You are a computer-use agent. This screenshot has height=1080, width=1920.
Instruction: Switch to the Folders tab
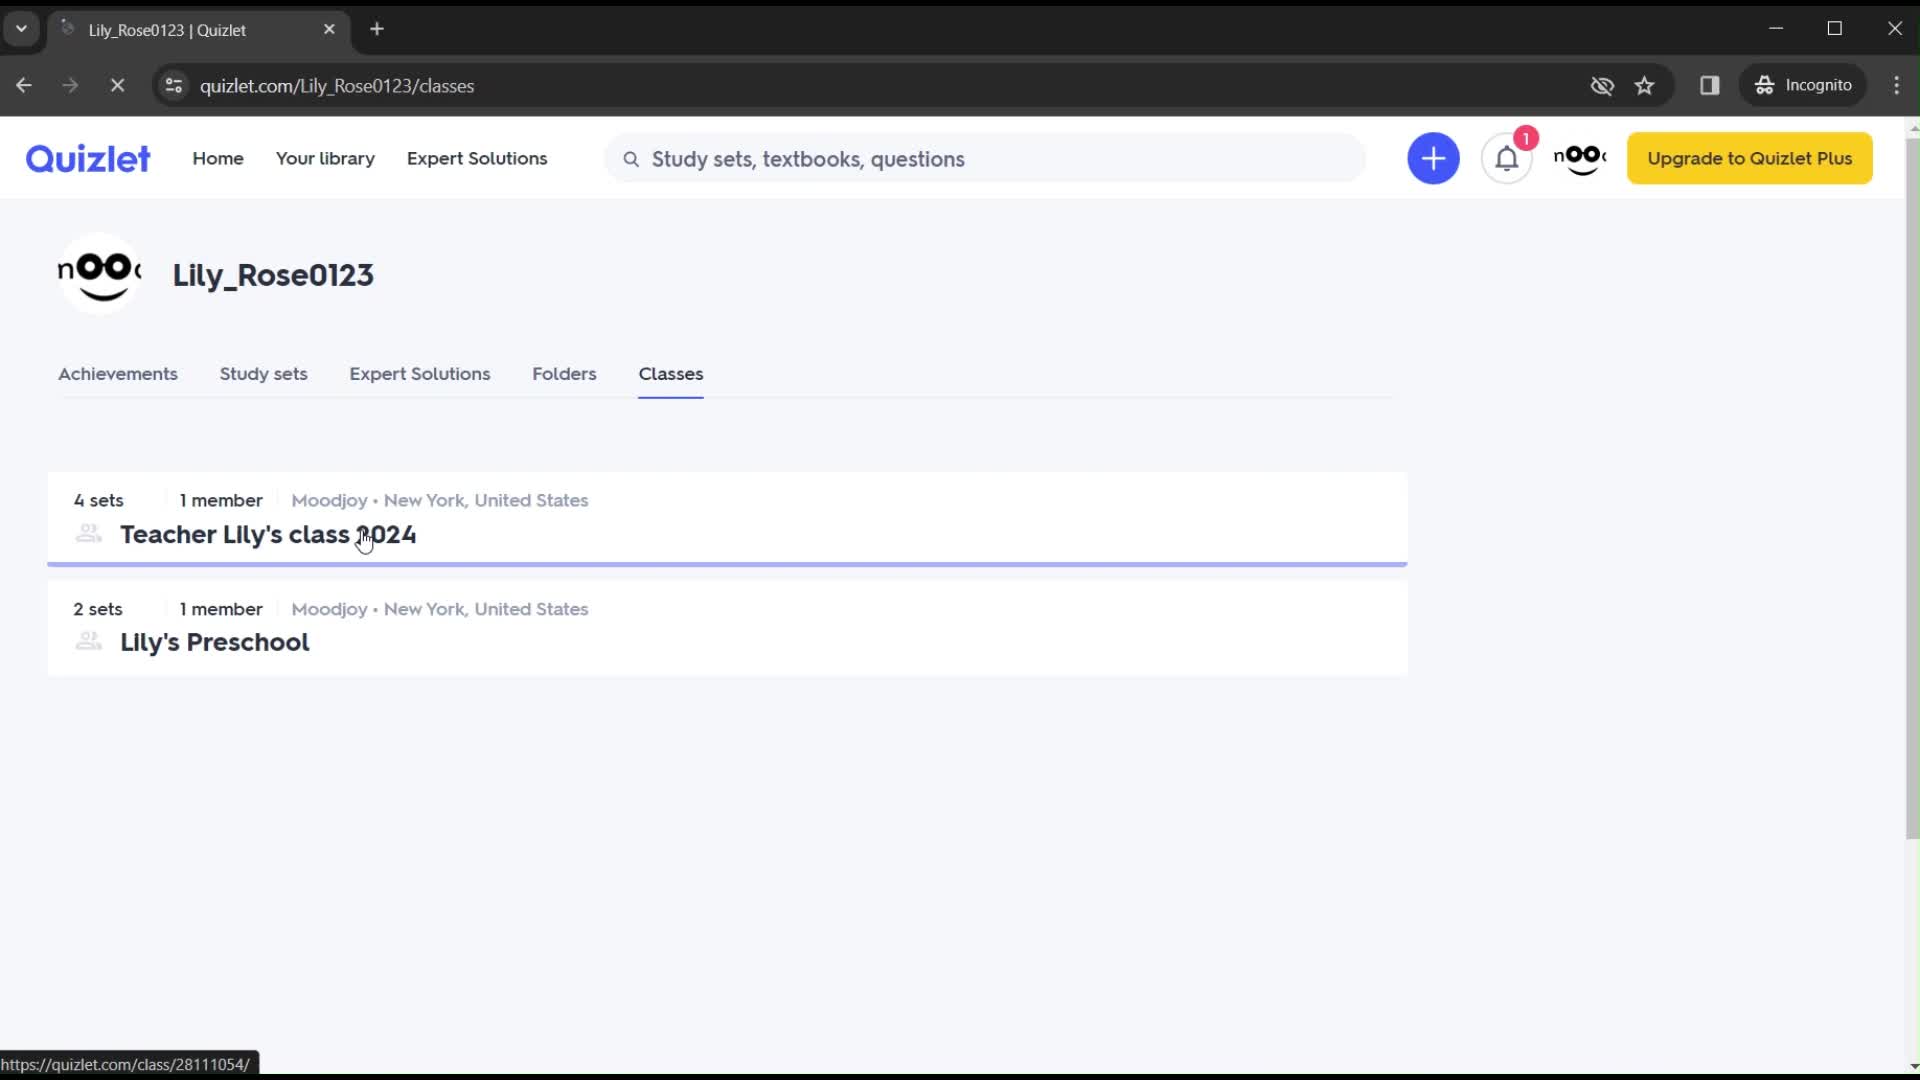(x=564, y=373)
